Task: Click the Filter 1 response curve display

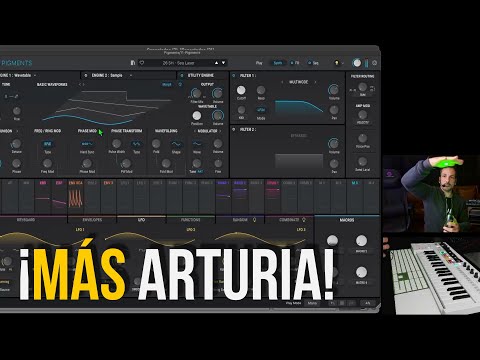Action: coord(299,107)
